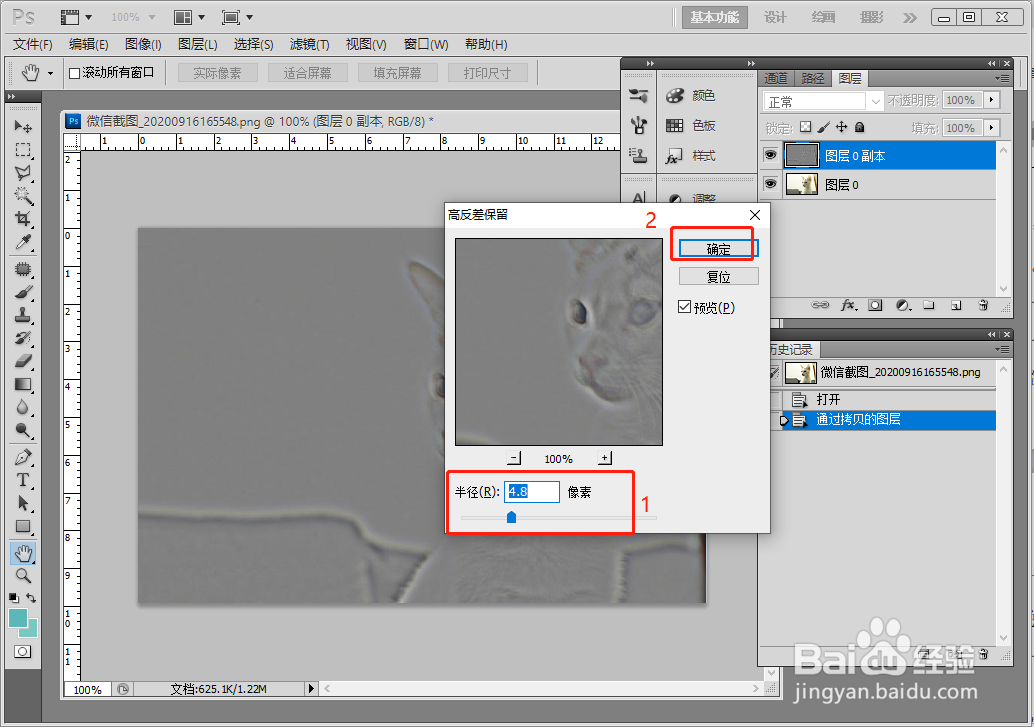Select the Crop tool
Viewport: 1034px width, 727px height.
coord(23,218)
